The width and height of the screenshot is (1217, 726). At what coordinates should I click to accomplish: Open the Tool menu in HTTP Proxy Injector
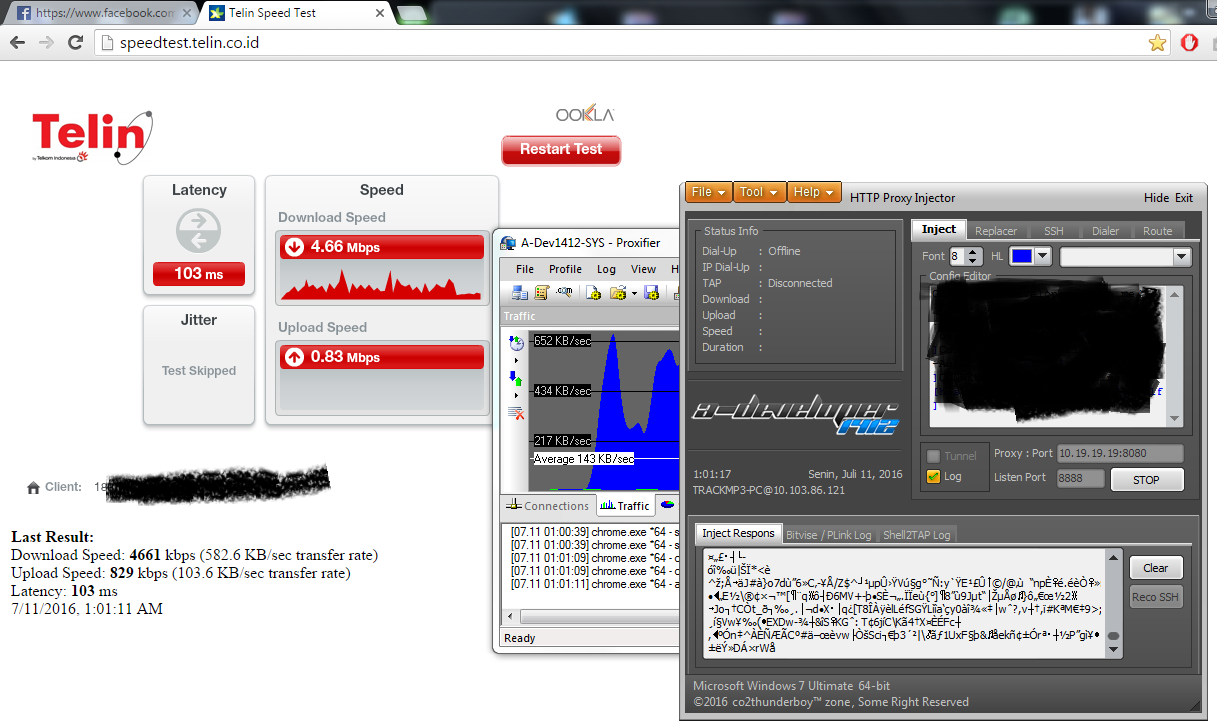click(759, 192)
